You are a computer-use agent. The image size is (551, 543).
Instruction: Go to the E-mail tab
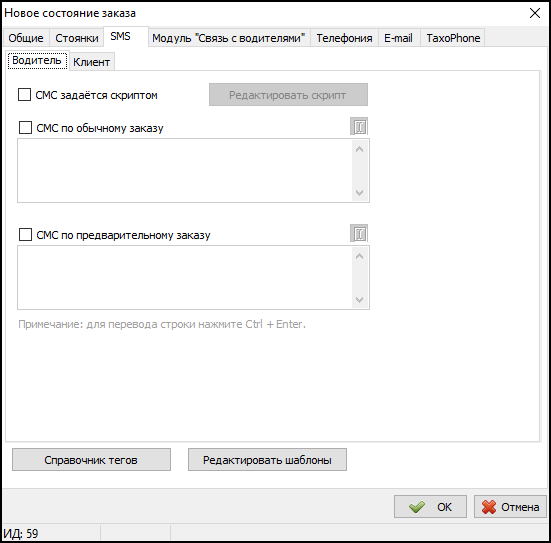point(398,38)
